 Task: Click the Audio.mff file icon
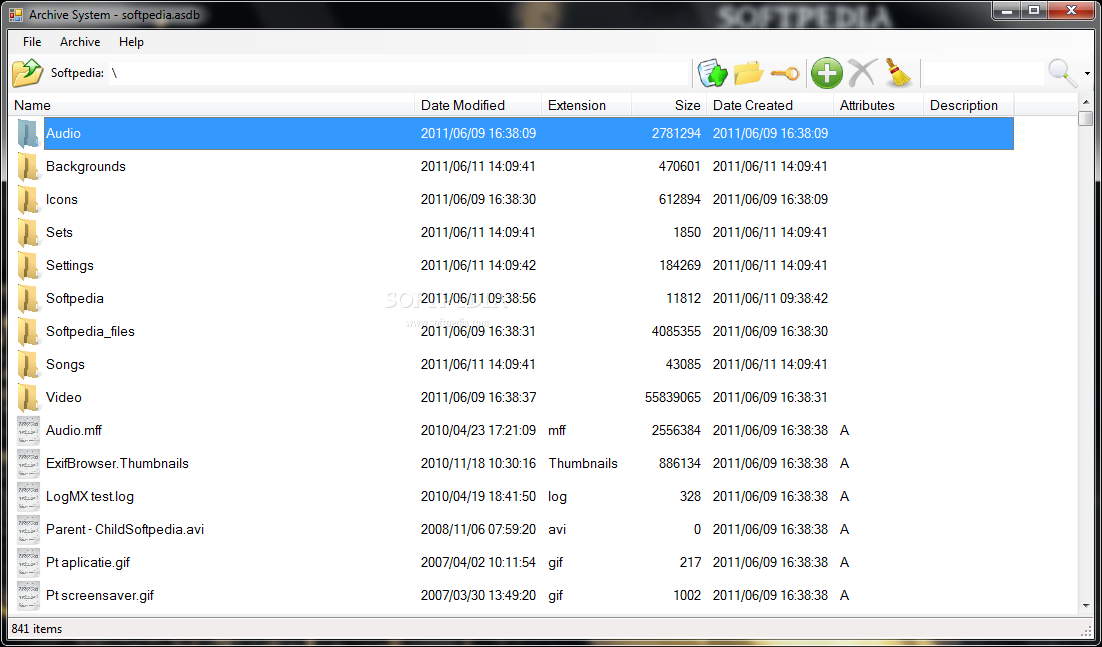click(x=28, y=431)
